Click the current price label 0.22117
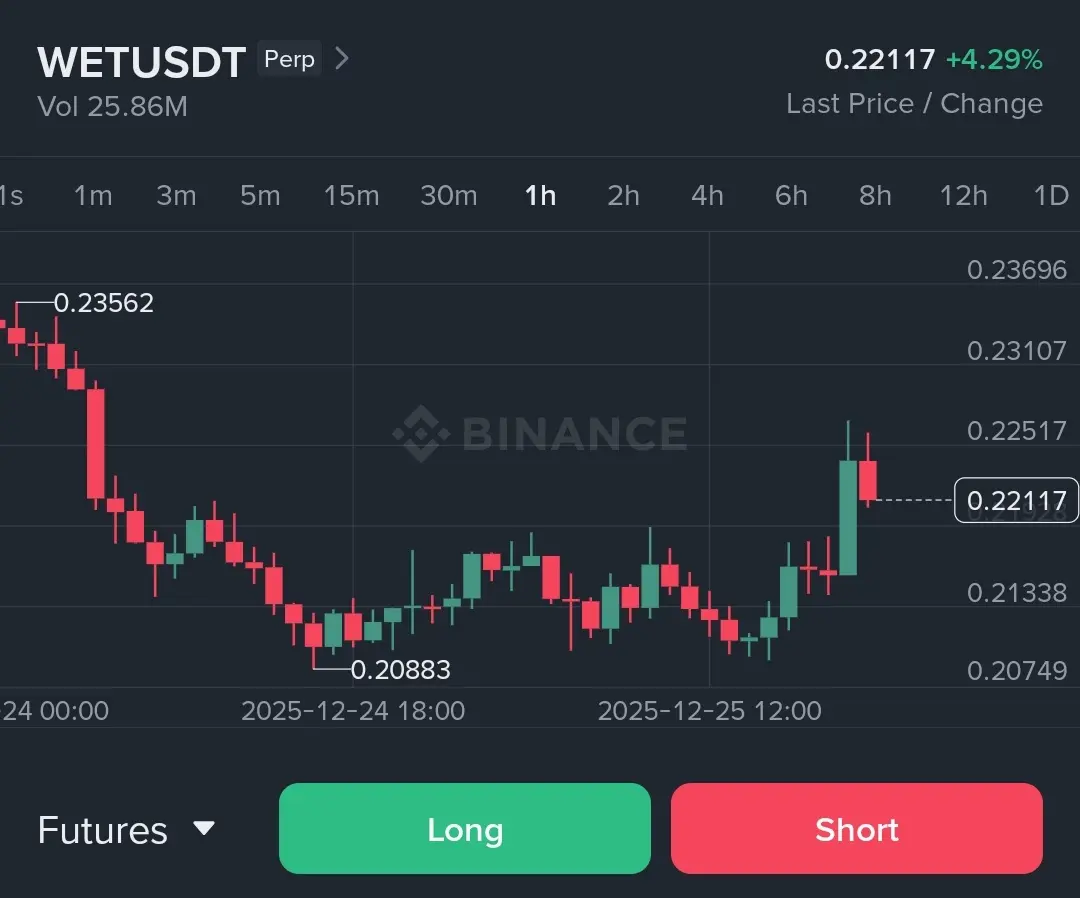The height and width of the screenshot is (898, 1080). (x=1016, y=500)
